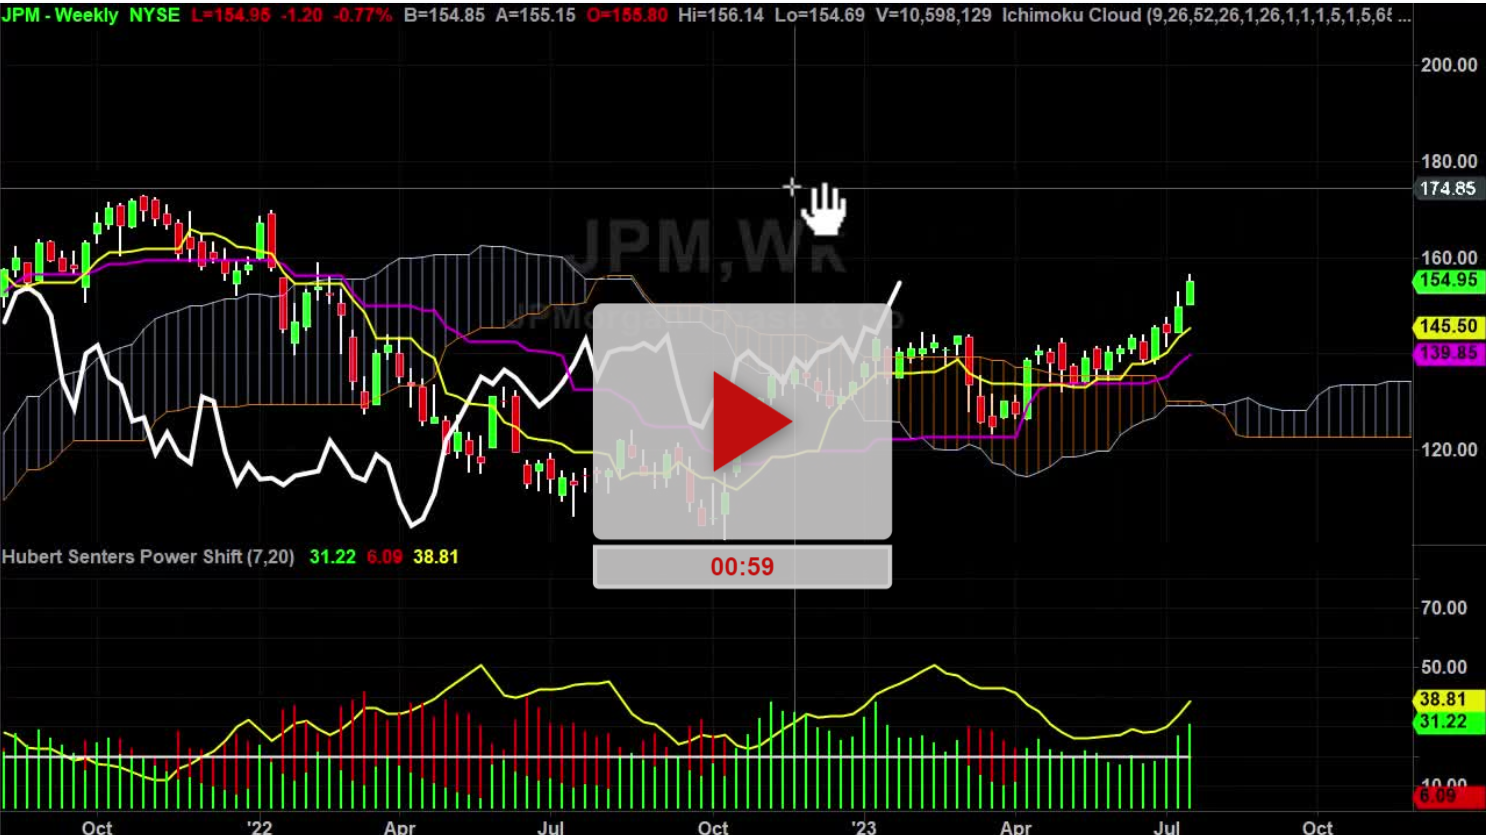Image resolution: width=1486 pixels, height=835 pixels.
Task: Click the green 154.95 last price tag
Action: pos(1448,280)
